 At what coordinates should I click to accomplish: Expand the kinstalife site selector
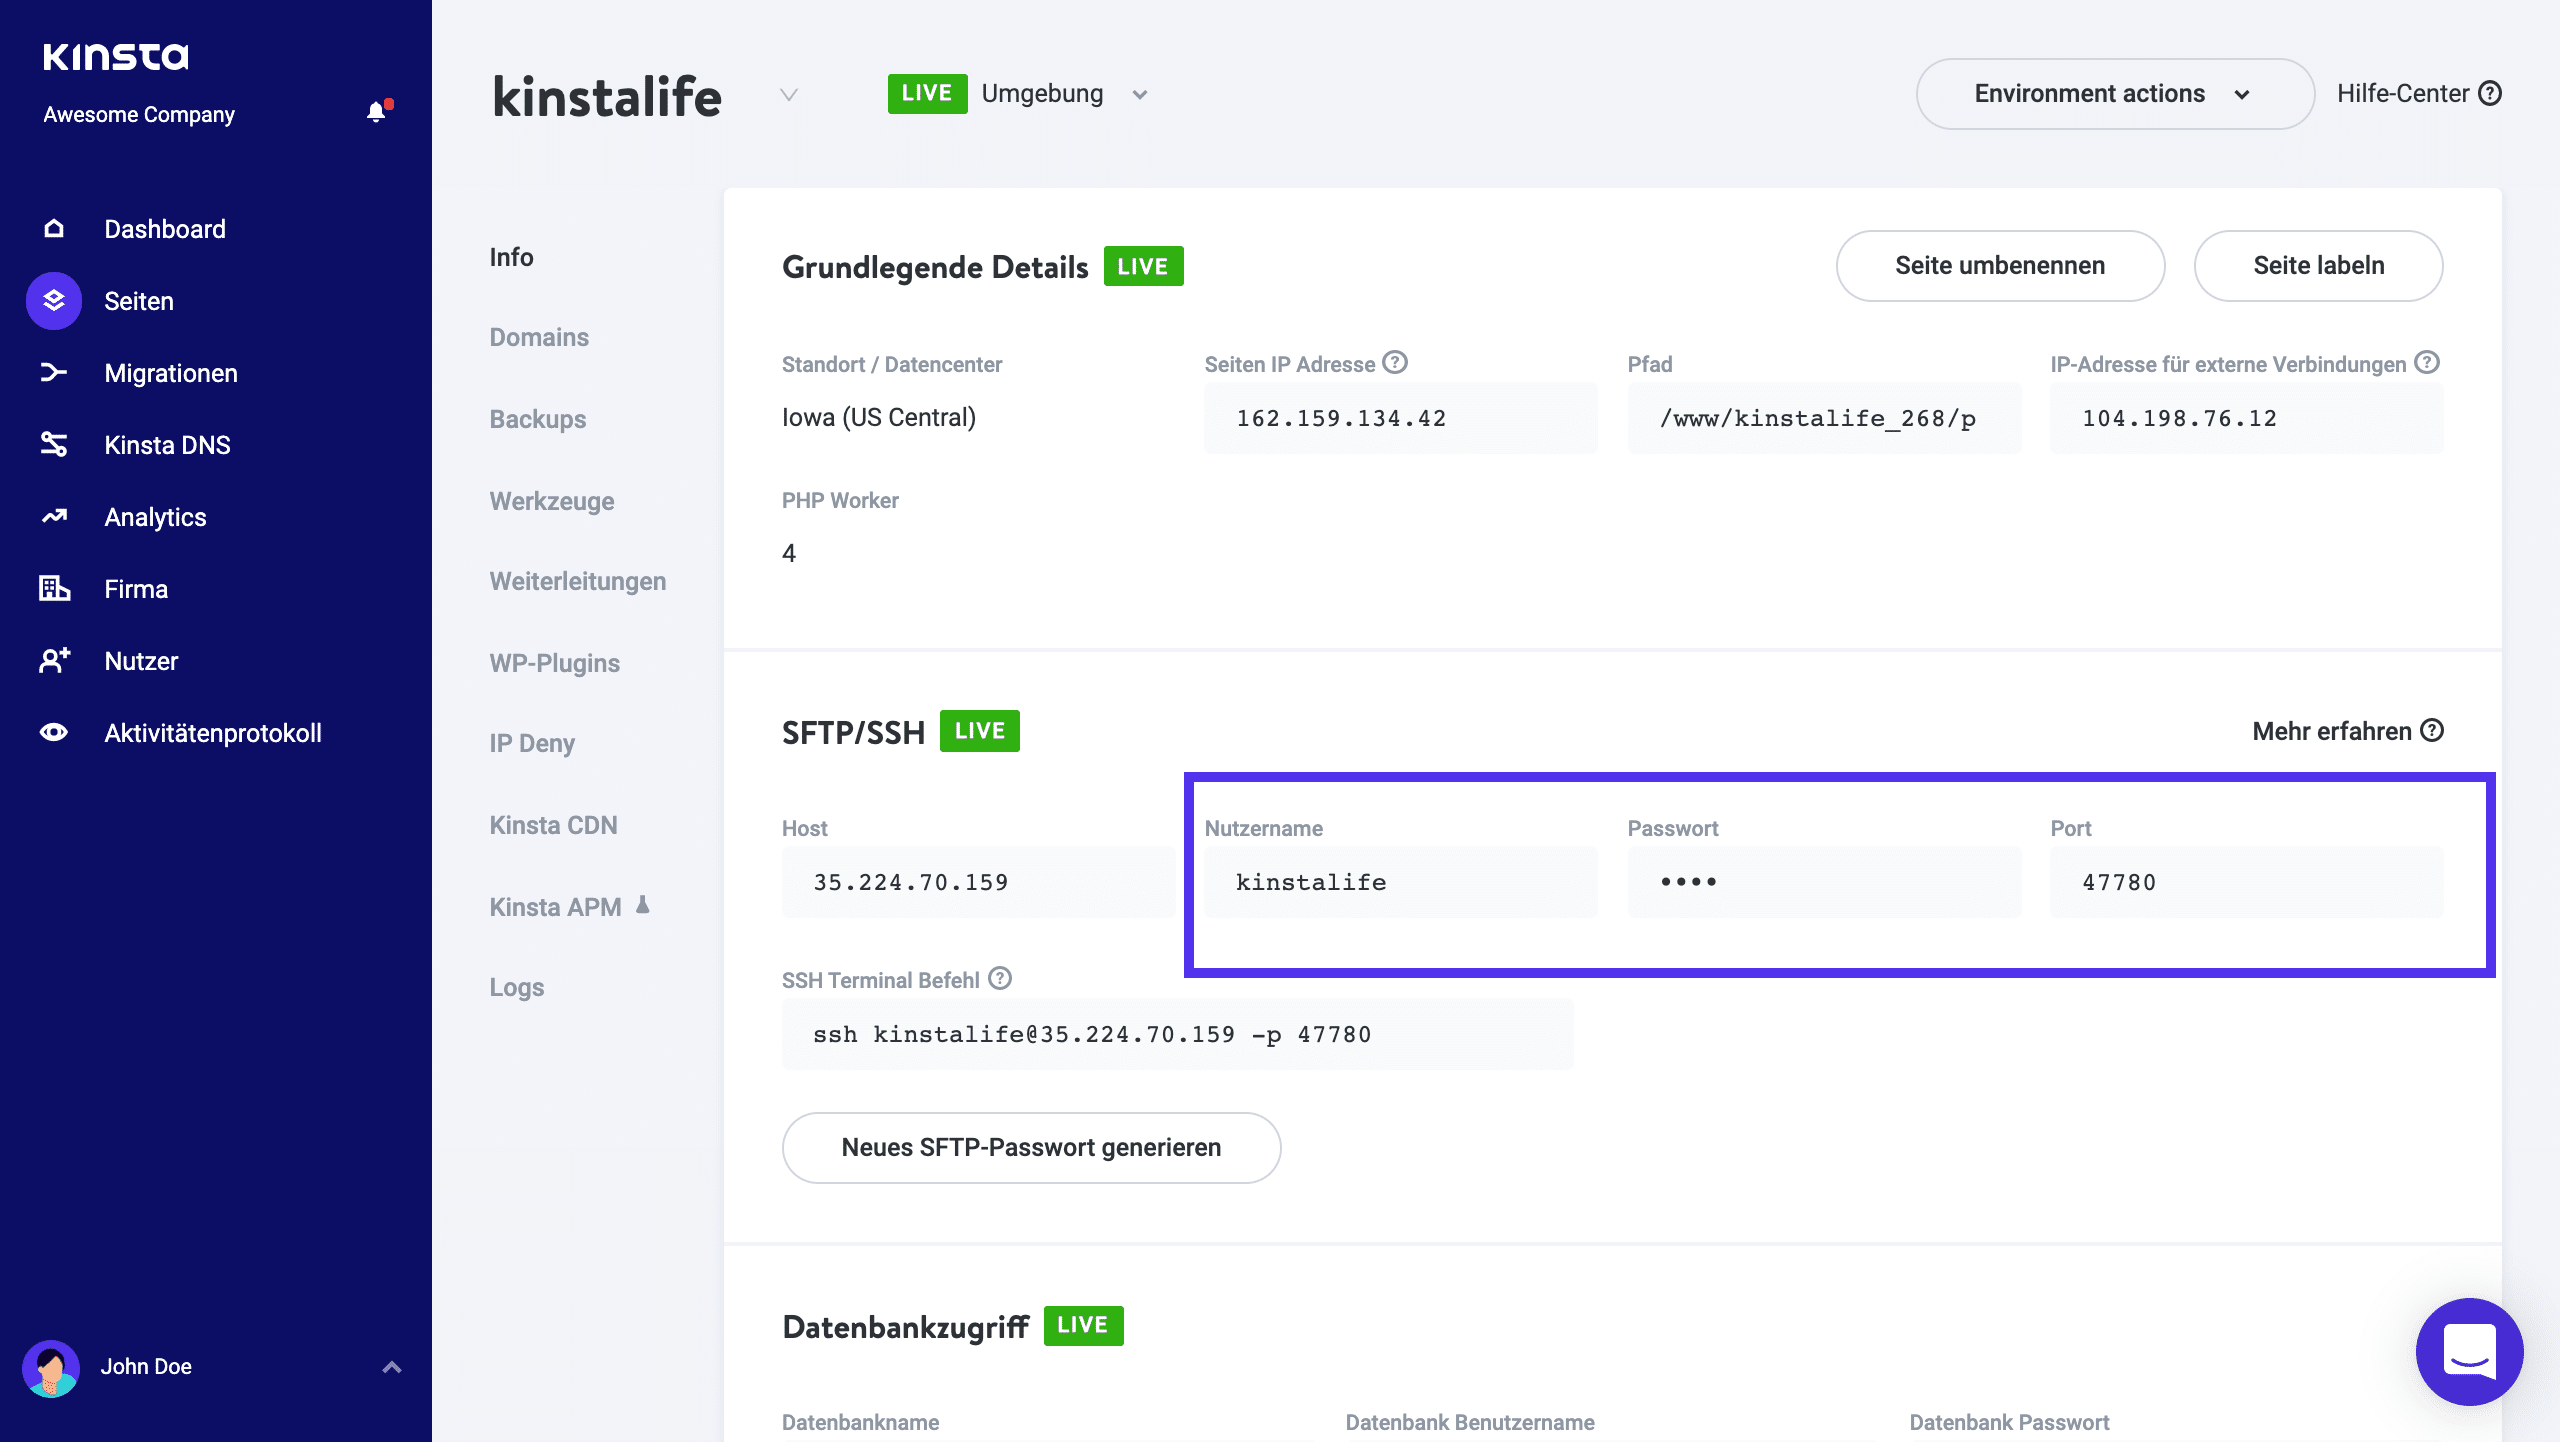point(789,97)
